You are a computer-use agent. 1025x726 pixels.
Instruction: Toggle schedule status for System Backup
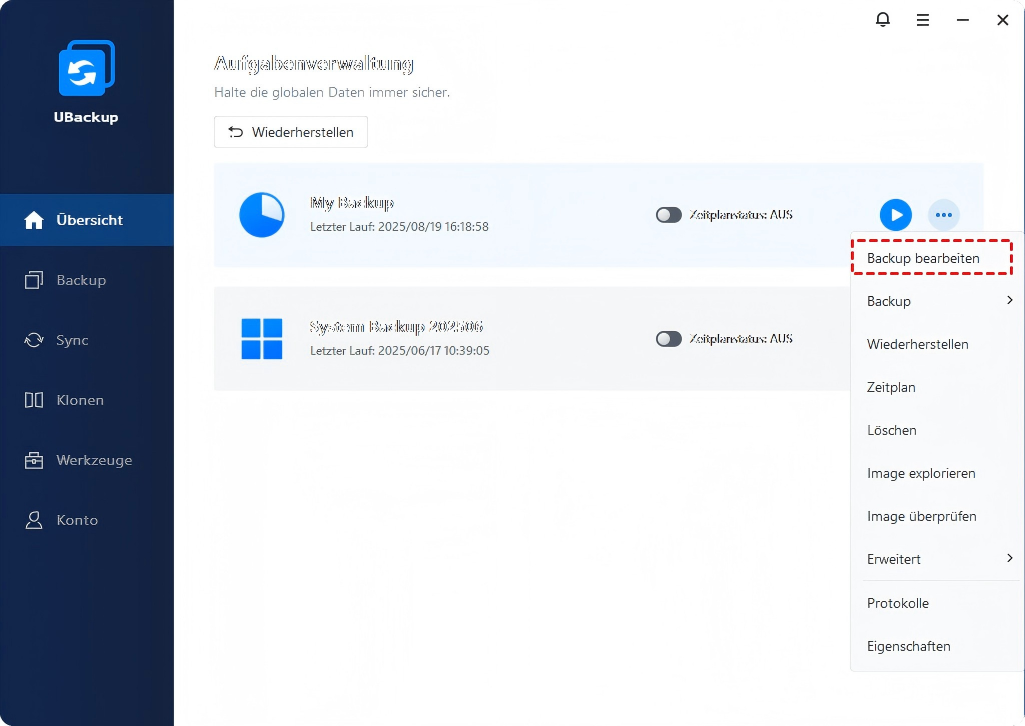pyautogui.click(x=668, y=339)
